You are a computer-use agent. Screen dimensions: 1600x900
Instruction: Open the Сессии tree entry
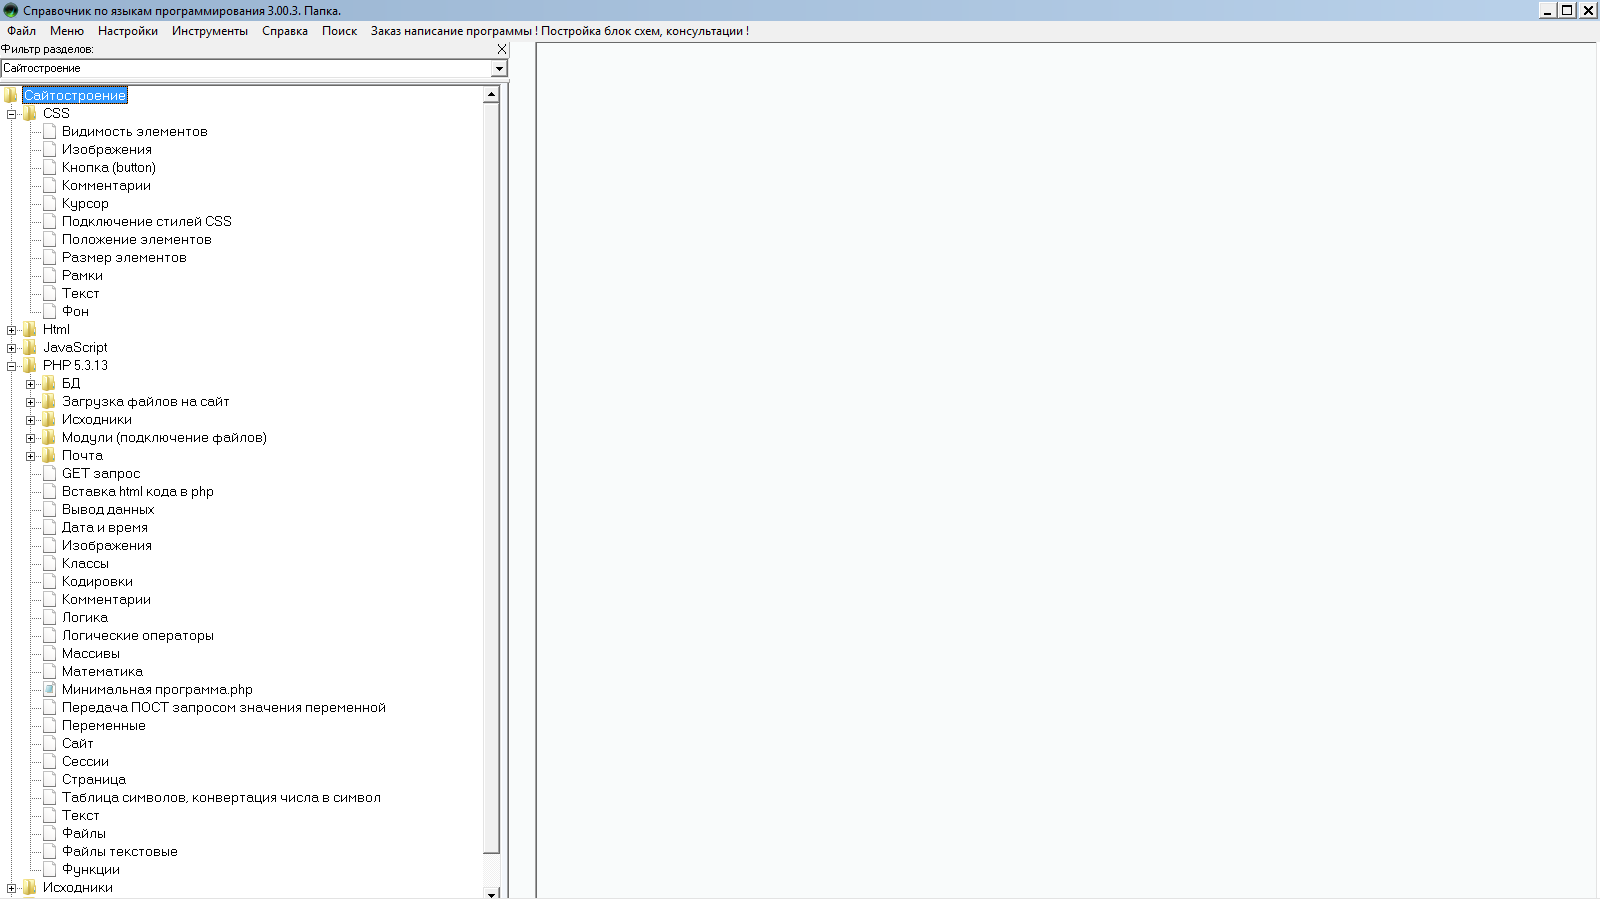85,762
